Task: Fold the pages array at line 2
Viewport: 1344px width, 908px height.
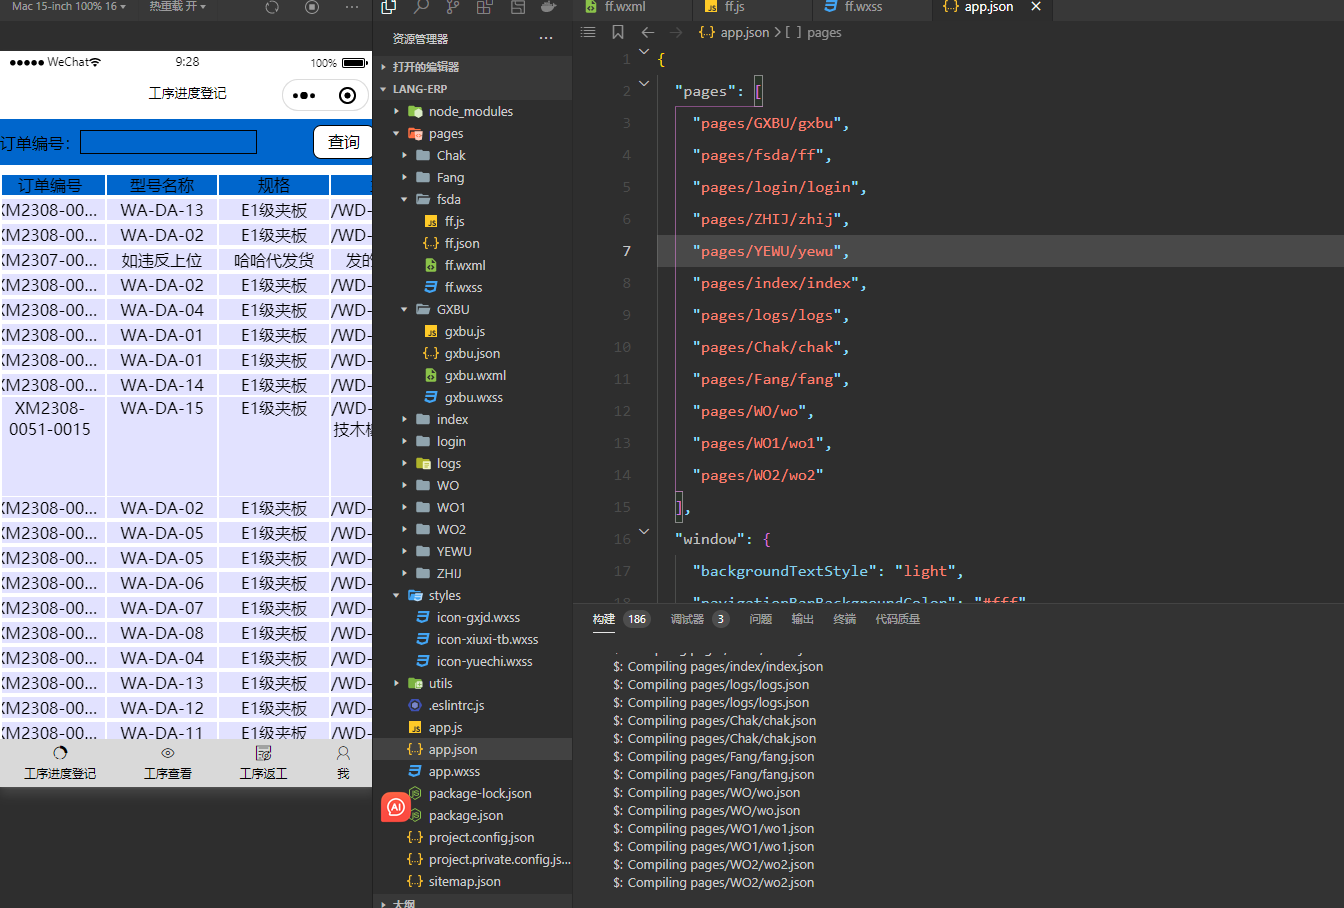Action: [644, 83]
